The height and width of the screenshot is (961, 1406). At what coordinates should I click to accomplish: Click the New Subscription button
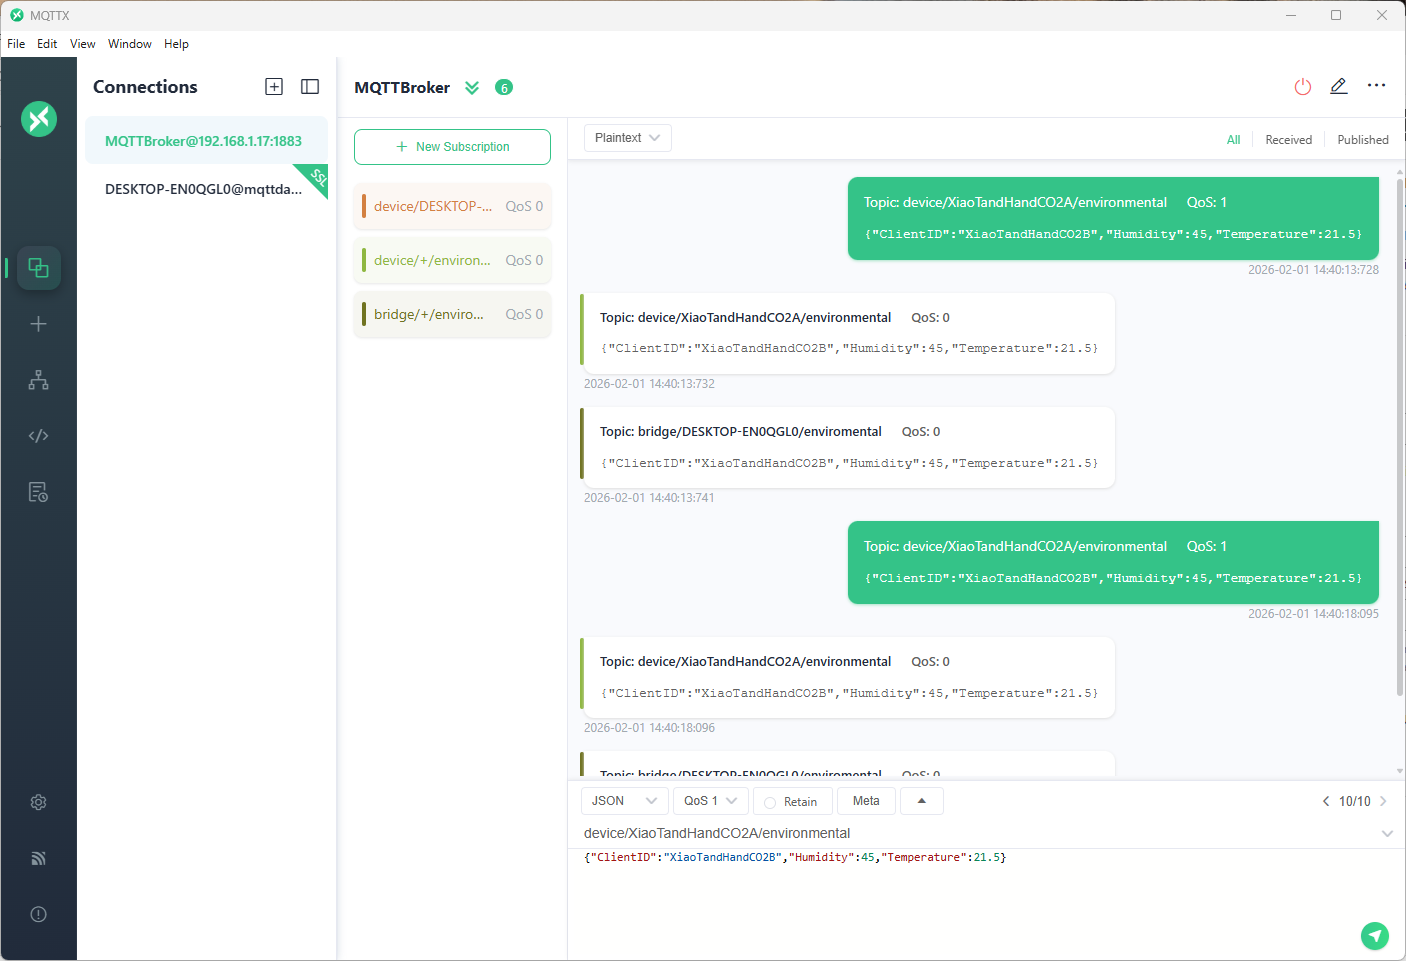point(452,147)
